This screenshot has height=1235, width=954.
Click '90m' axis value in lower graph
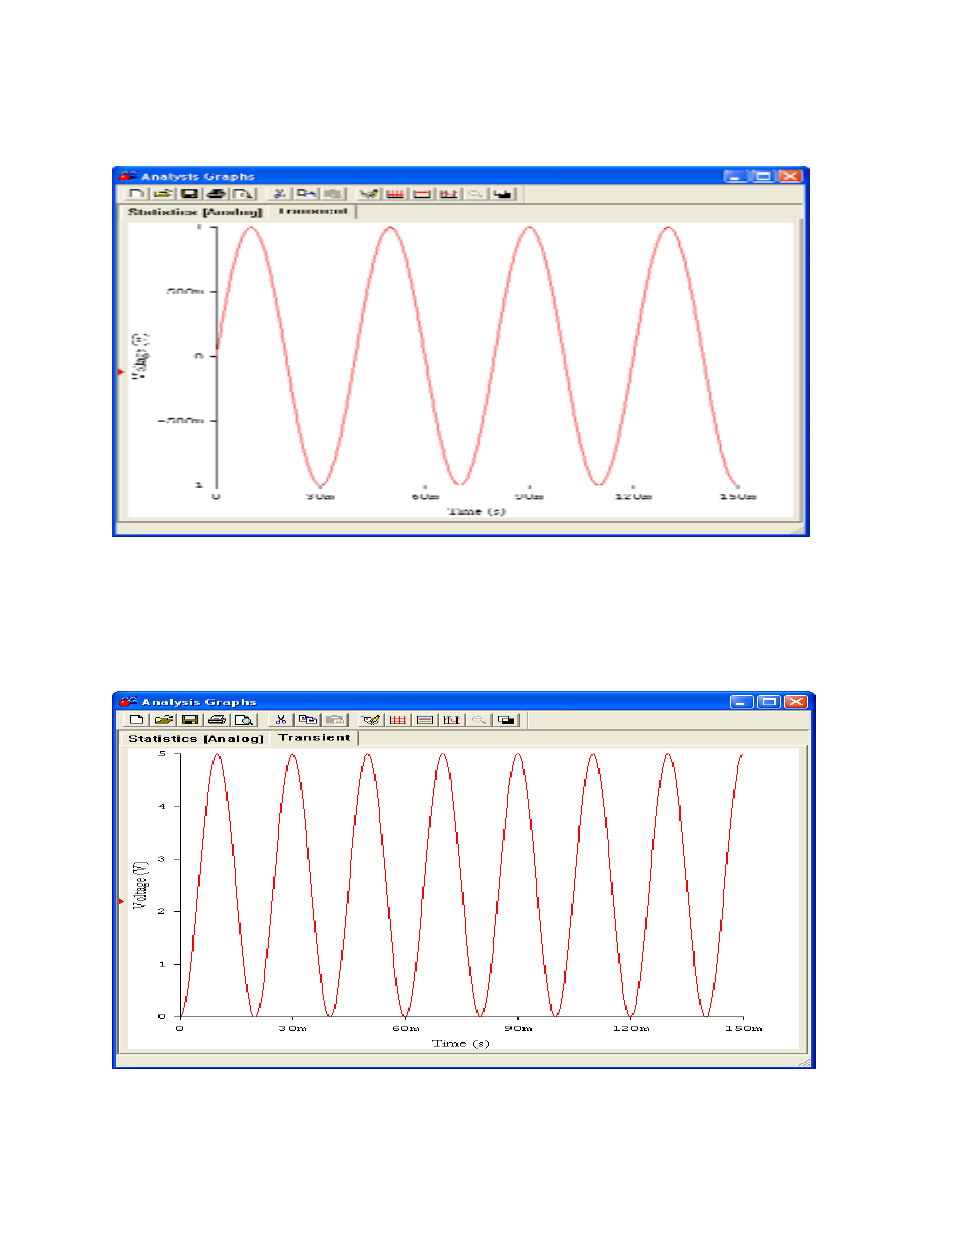518,1028
